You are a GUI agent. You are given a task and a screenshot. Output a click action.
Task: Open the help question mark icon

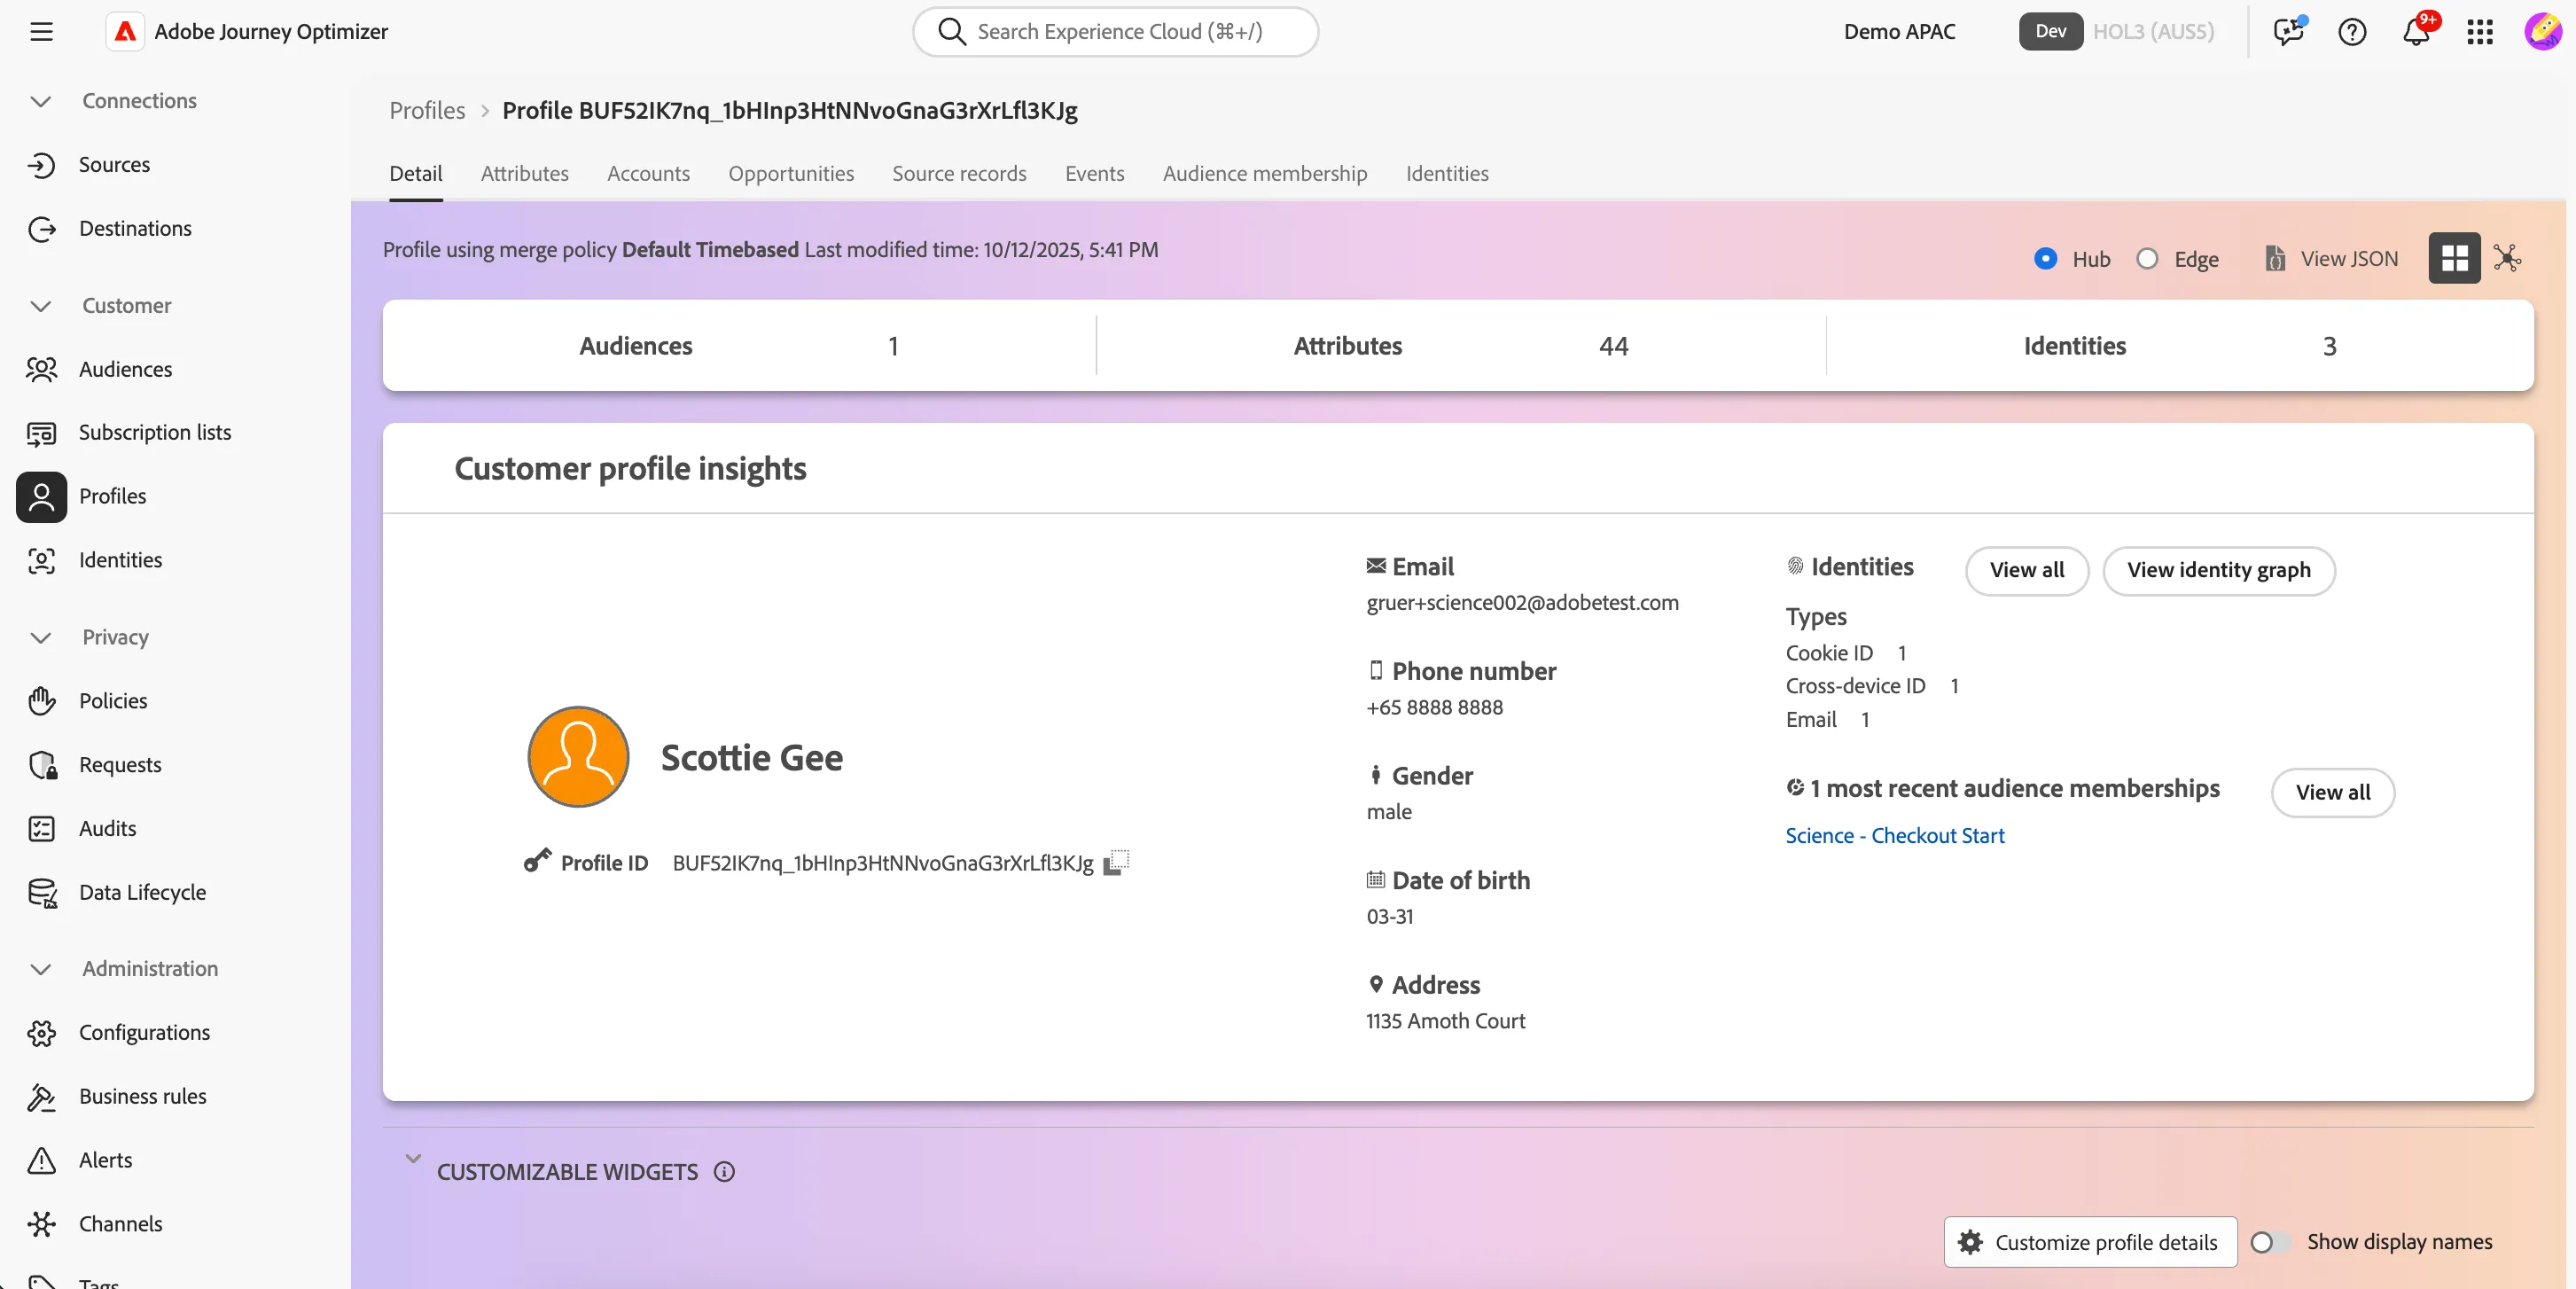(2352, 32)
